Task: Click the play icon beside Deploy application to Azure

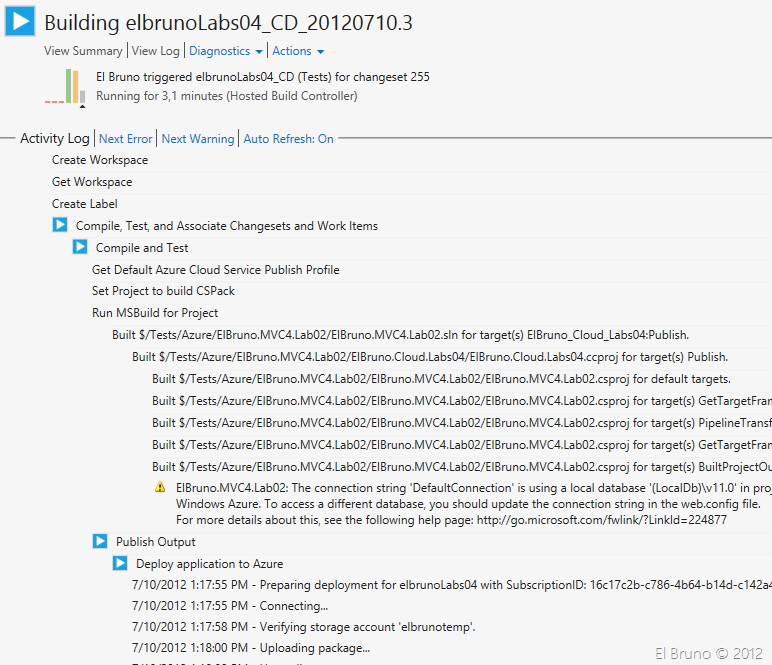Action: click(120, 564)
